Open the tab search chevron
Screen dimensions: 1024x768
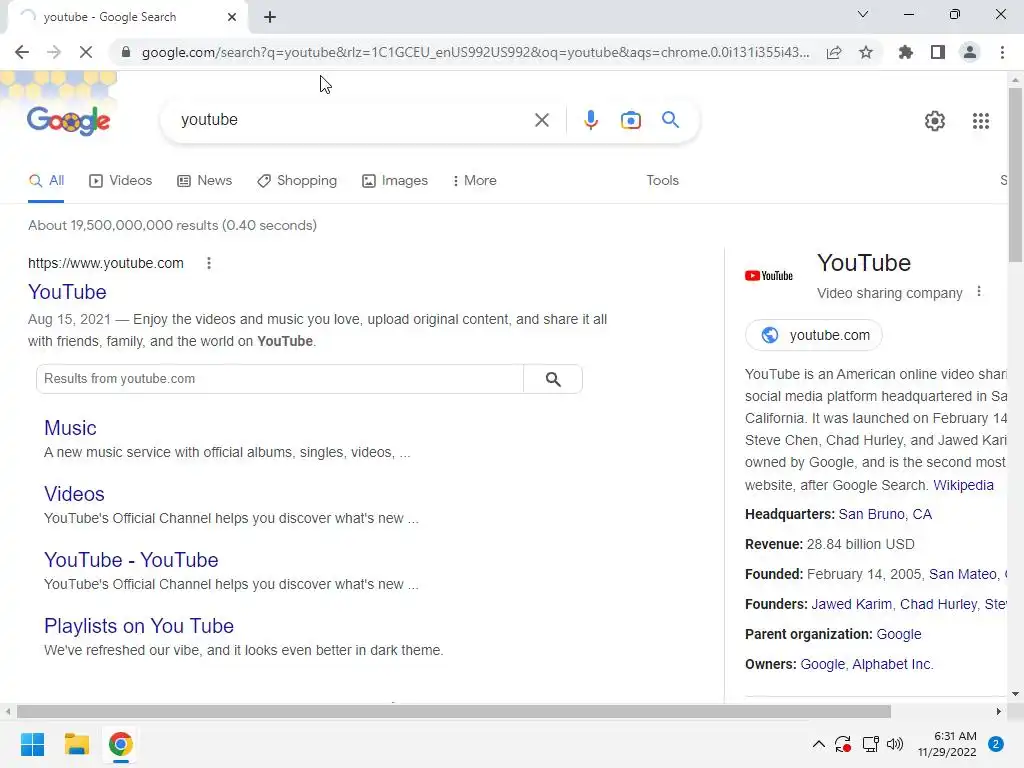pyautogui.click(x=863, y=14)
